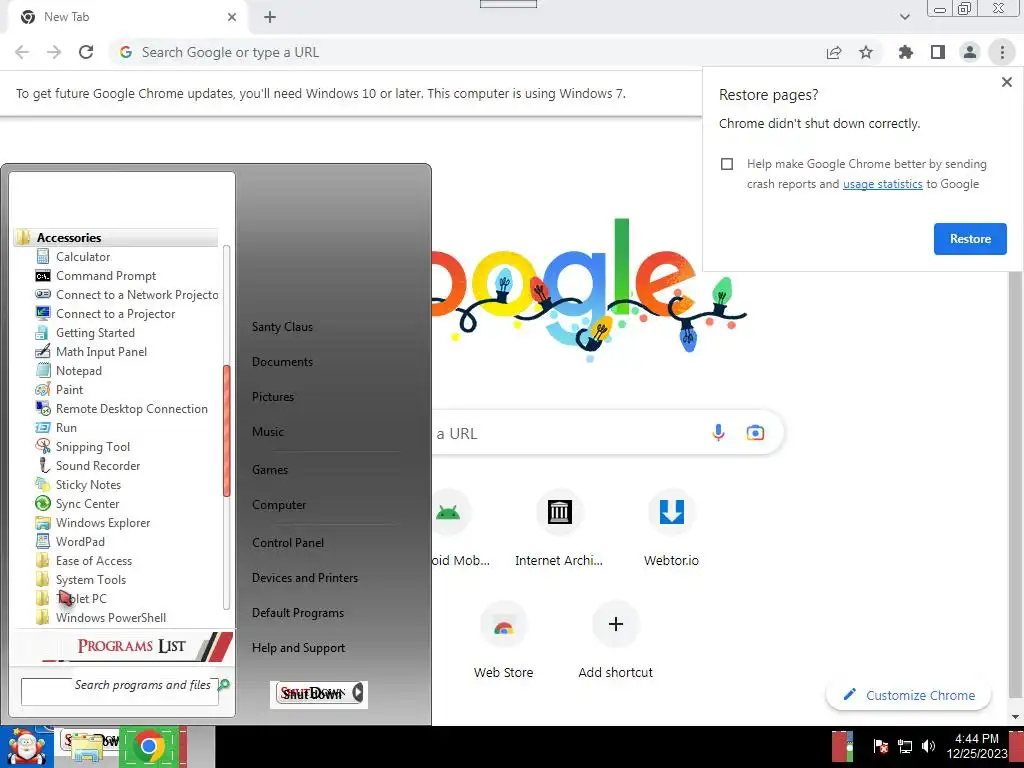This screenshot has width=1024, height=768.
Task: Open the taskbar file explorer icon
Action: point(88,747)
